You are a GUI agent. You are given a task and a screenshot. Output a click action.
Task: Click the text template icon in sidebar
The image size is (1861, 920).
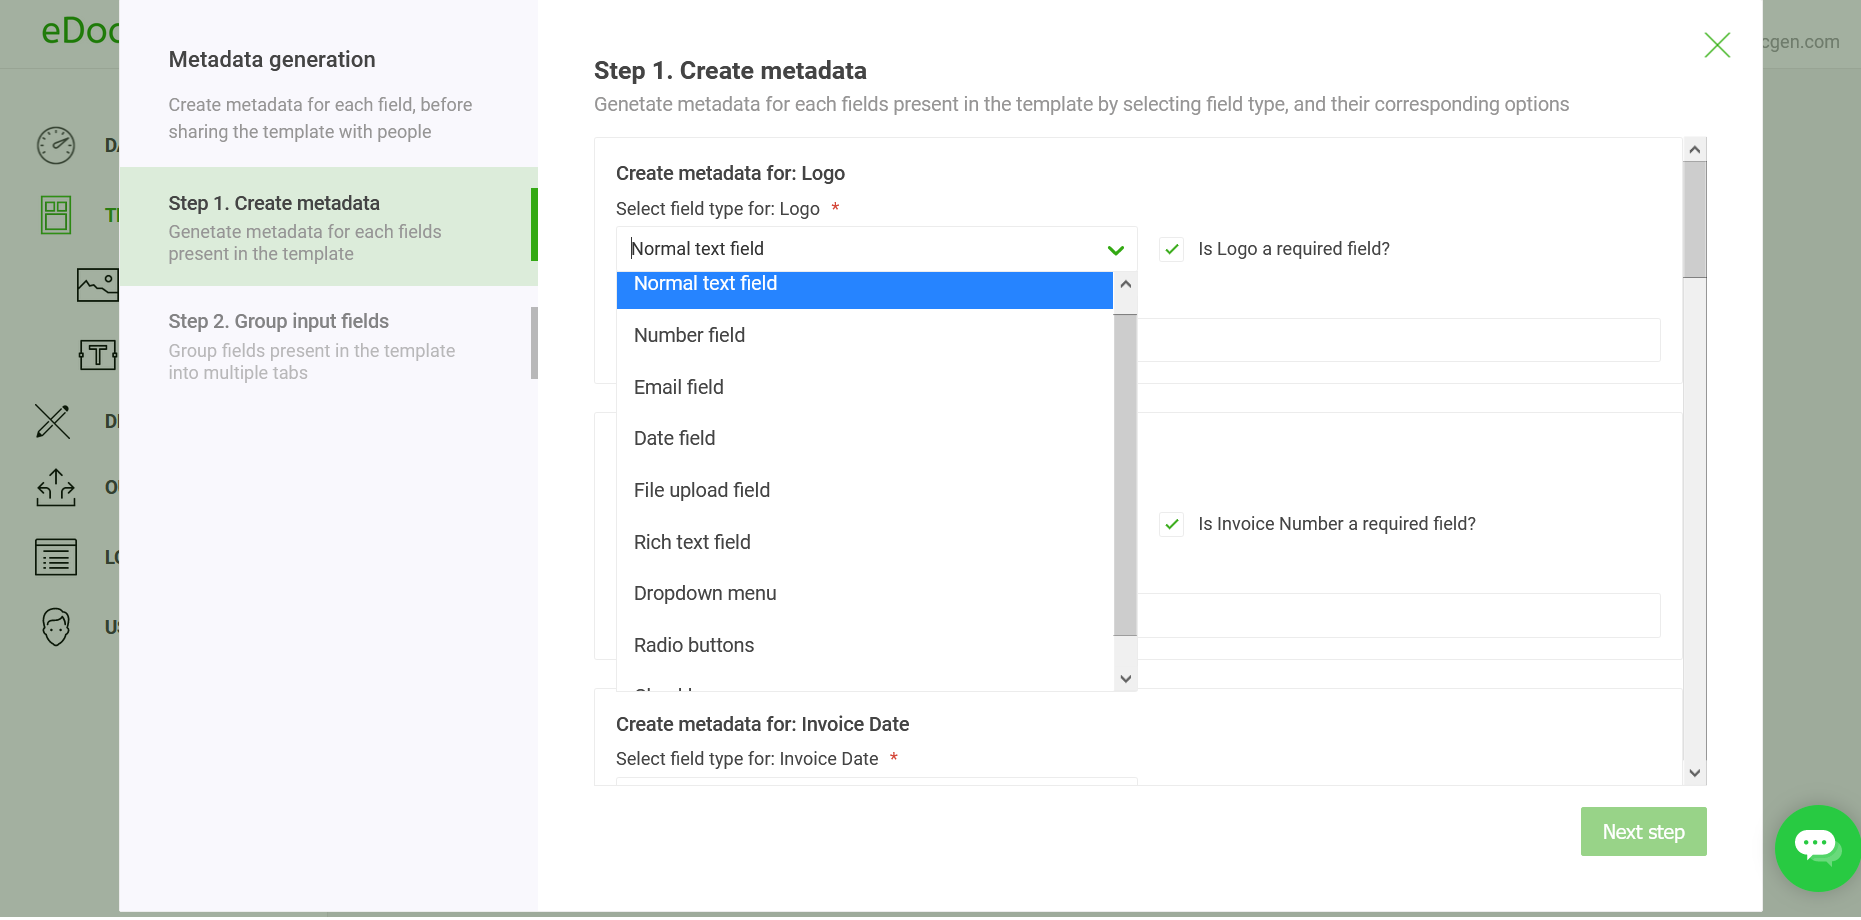[97, 354]
